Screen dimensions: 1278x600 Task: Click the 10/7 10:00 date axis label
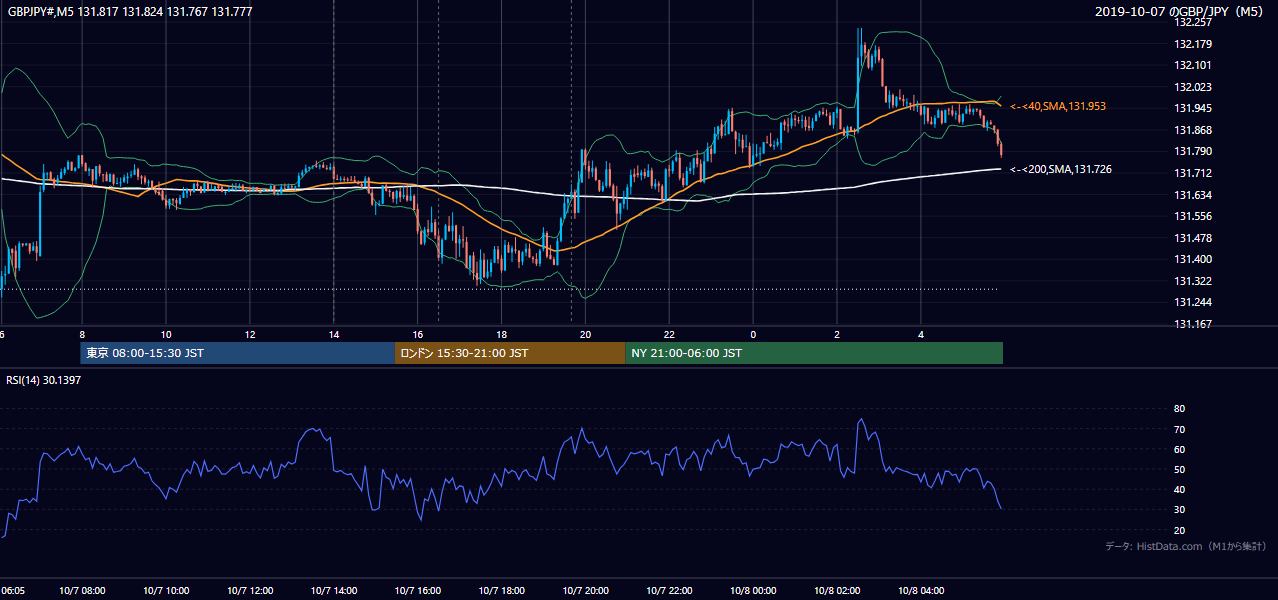point(165,591)
